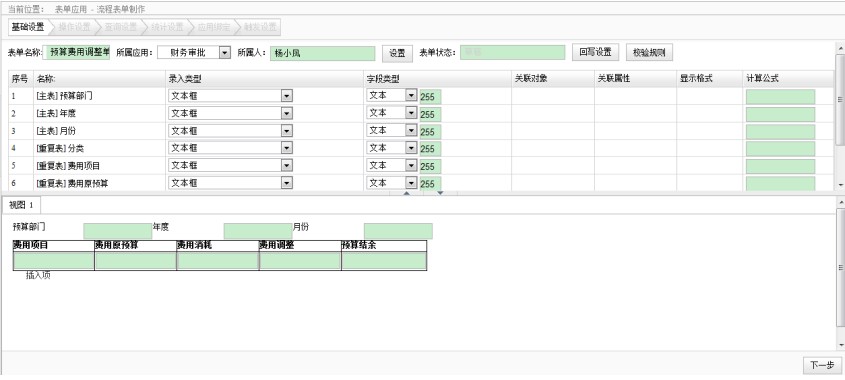Select the 视图 1 tab
845x380 pixels.
22,205
